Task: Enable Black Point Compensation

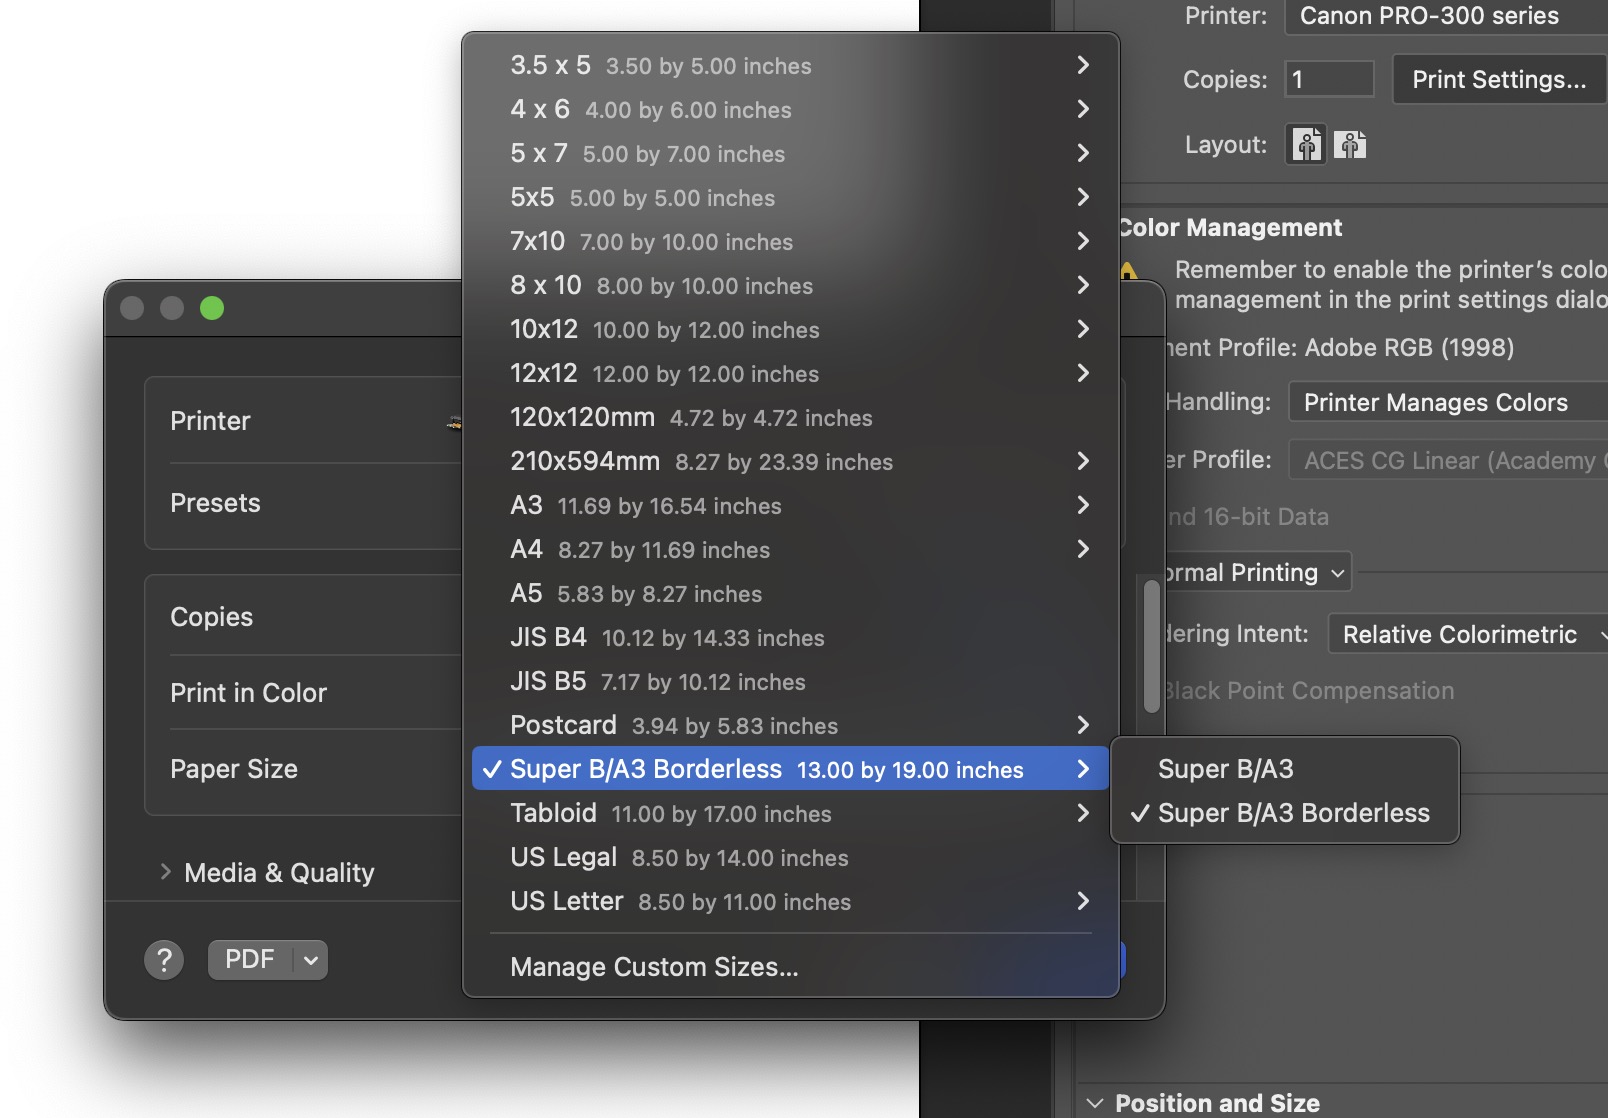Action: (x=1308, y=690)
